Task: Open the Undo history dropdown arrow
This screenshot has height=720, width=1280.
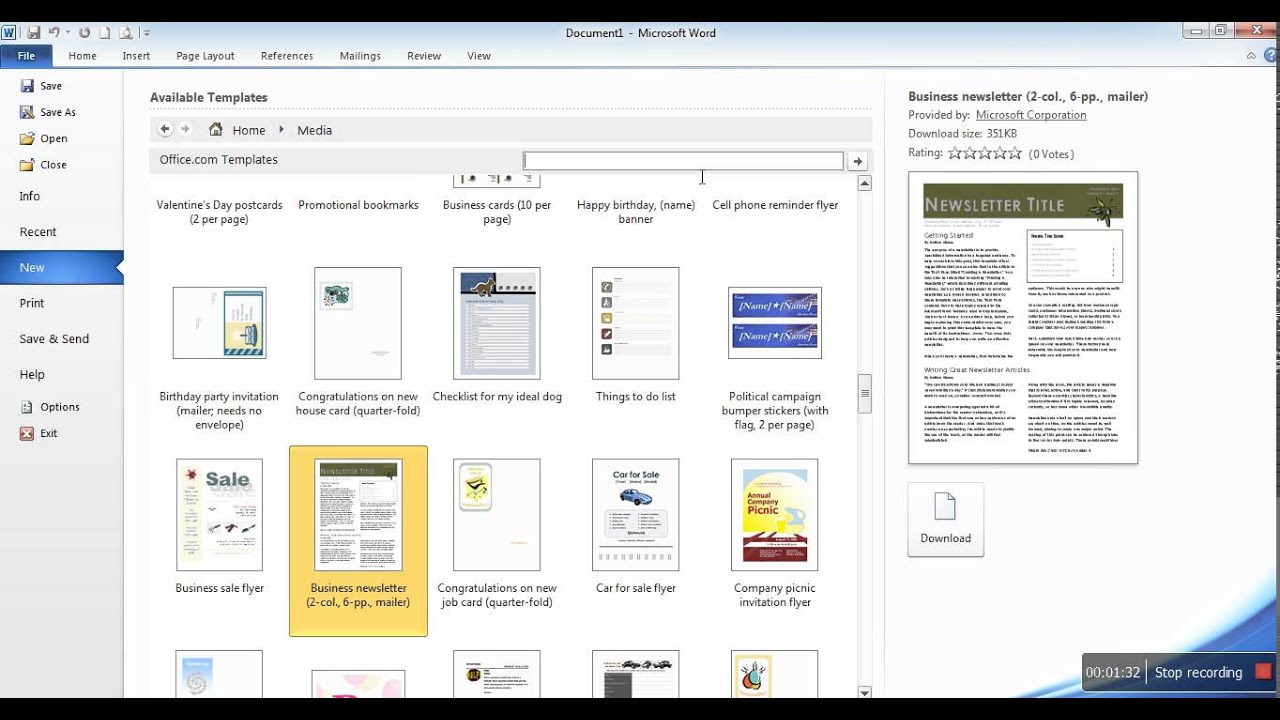Action: pyautogui.click(x=67, y=33)
